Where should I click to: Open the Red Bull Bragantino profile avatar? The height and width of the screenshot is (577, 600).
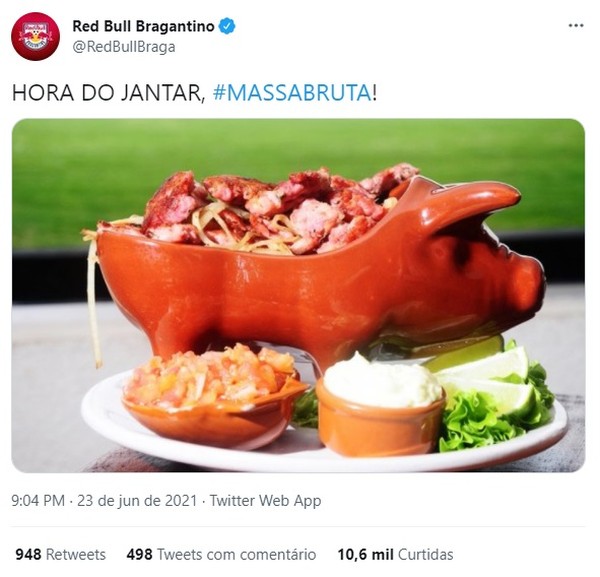click(x=36, y=36)
